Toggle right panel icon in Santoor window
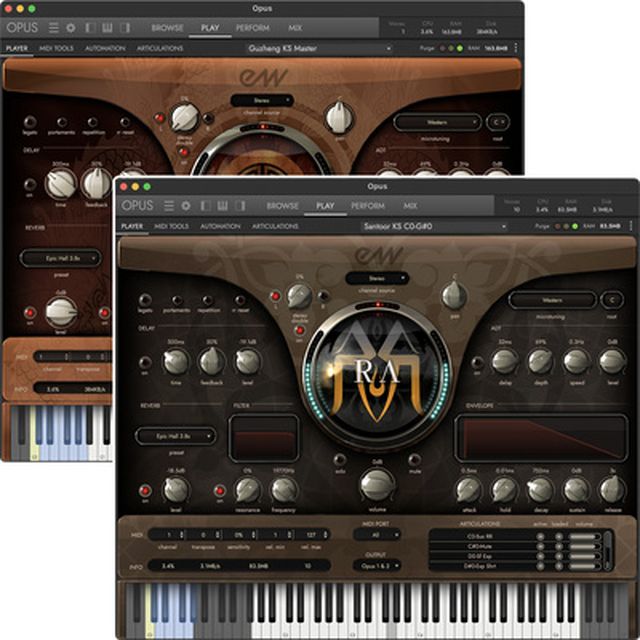This screenshot has height=640, width=640. coord(241,206)
